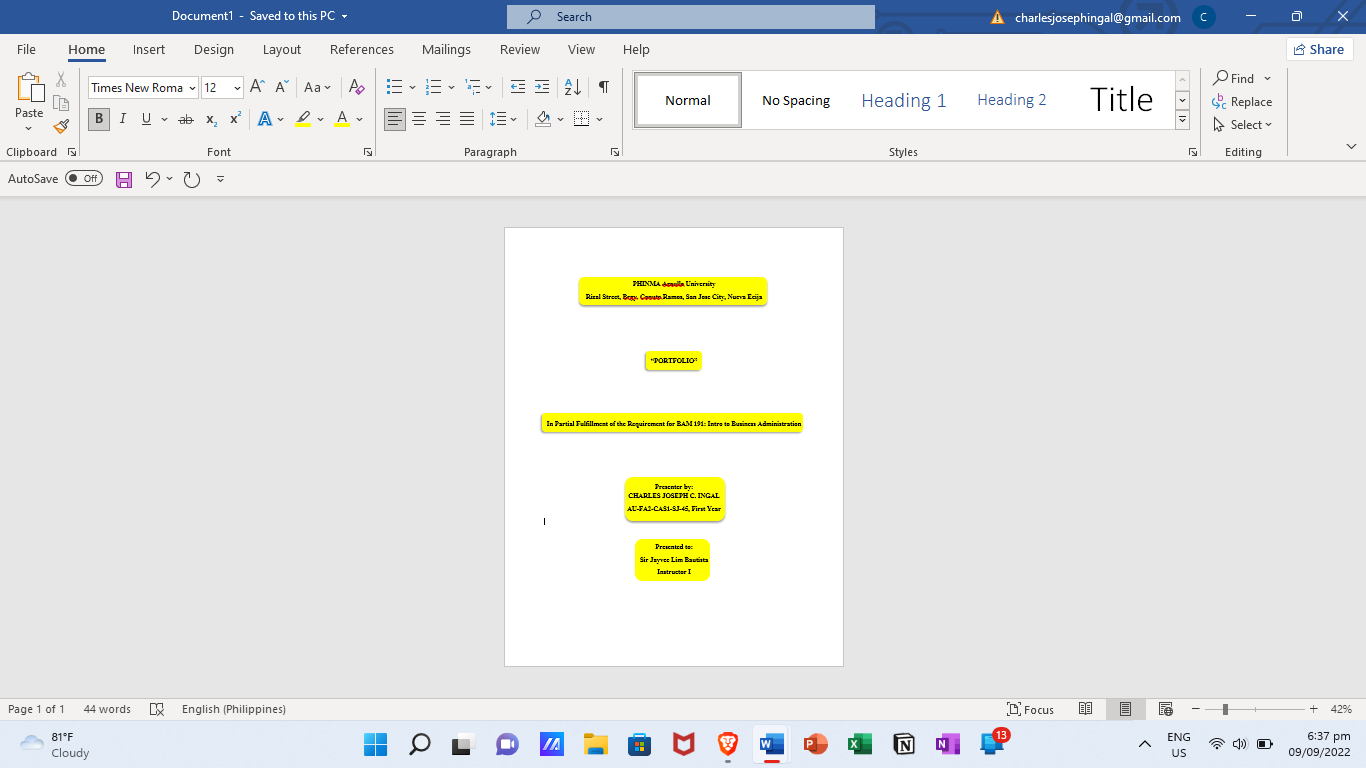Viewport: 1366px width, 768px height.
Task: Open line and paragraph spacing dropdown
Action: pos(503,119)
